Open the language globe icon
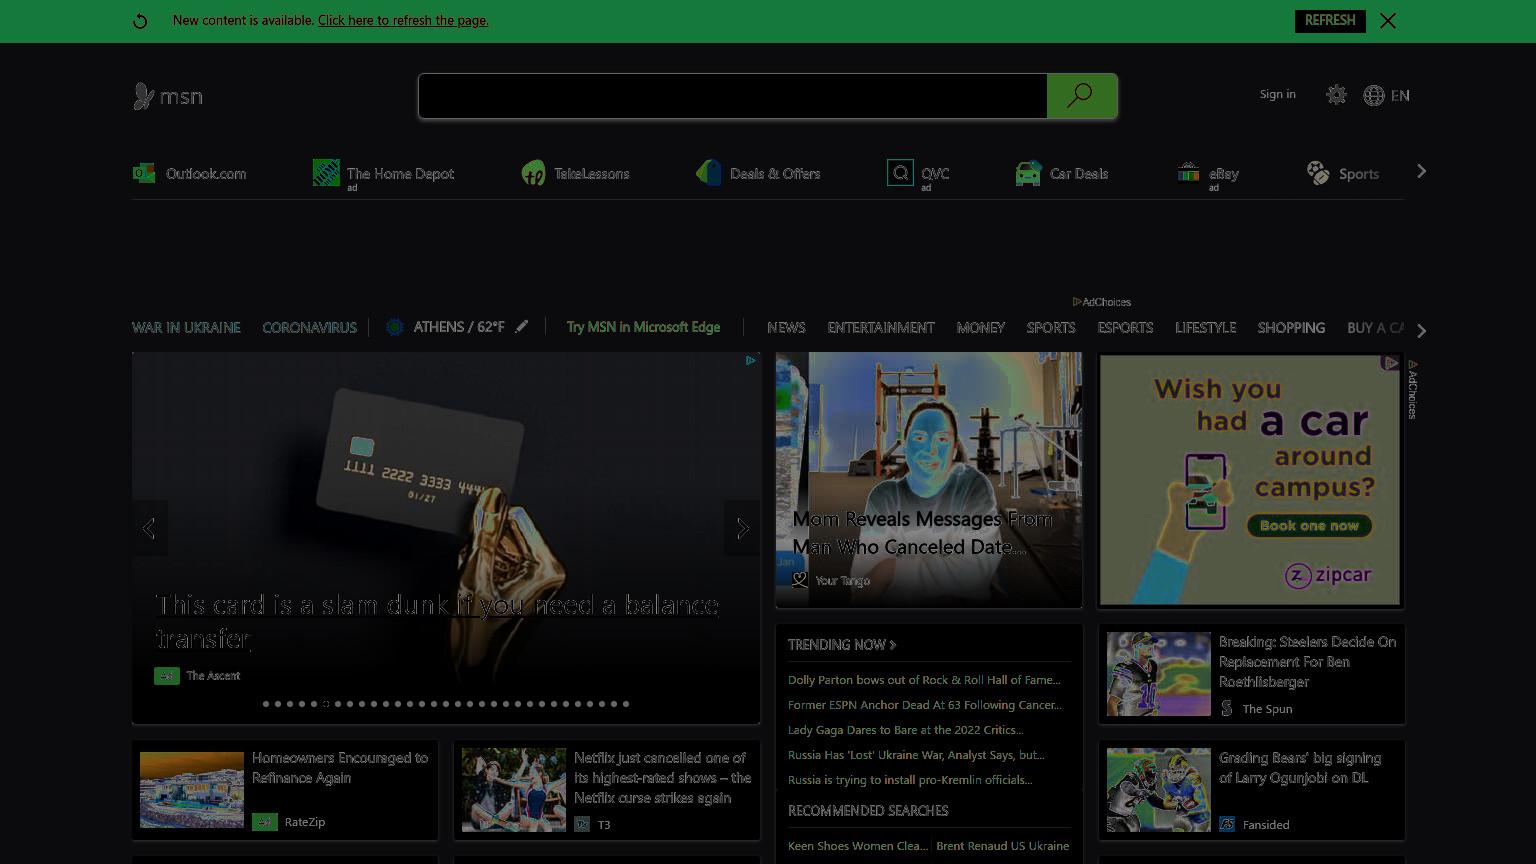This screenshot has height=864, width=1536. point(1374,95)
